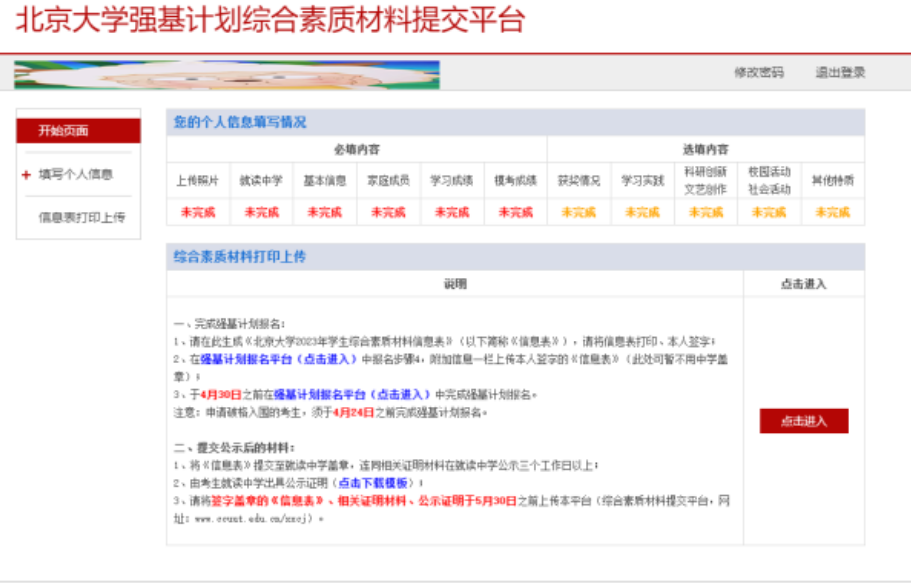
Task: Click 未完成 status under 就读中学
Action: point(261,212)
